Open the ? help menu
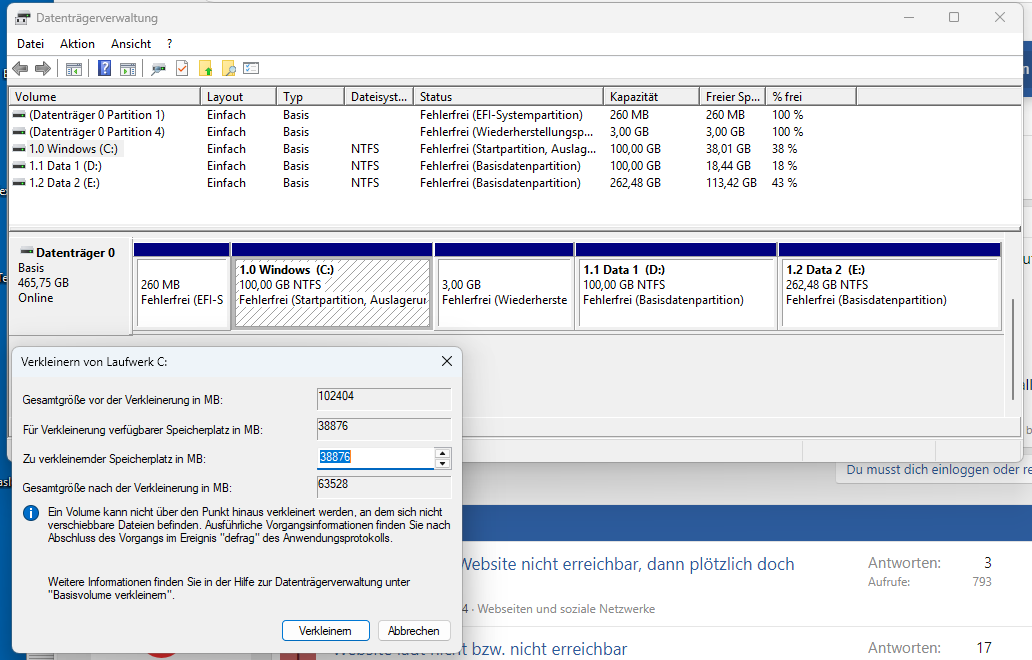The width and height of the screenshot is (1032, 660). point(170,44)
